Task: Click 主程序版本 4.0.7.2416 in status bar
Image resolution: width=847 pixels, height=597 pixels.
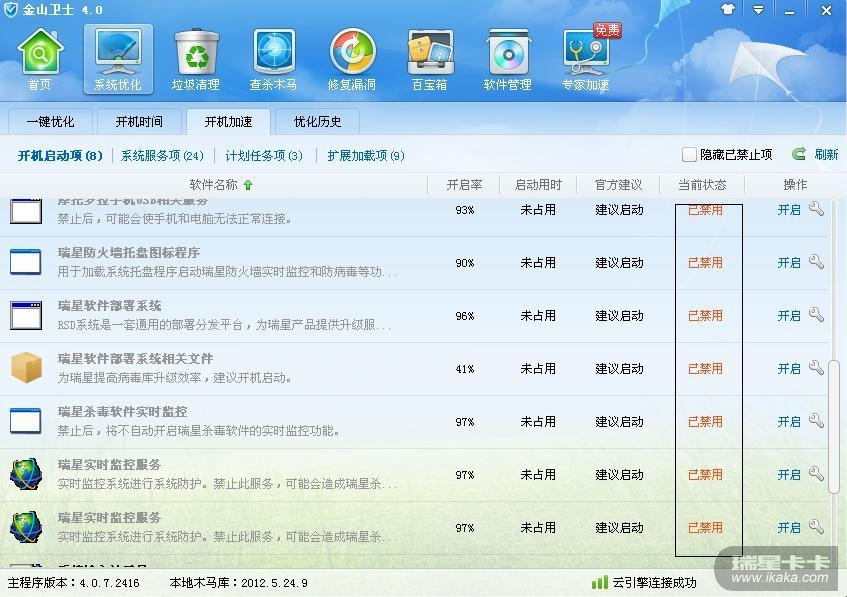Action: [73, 583]
